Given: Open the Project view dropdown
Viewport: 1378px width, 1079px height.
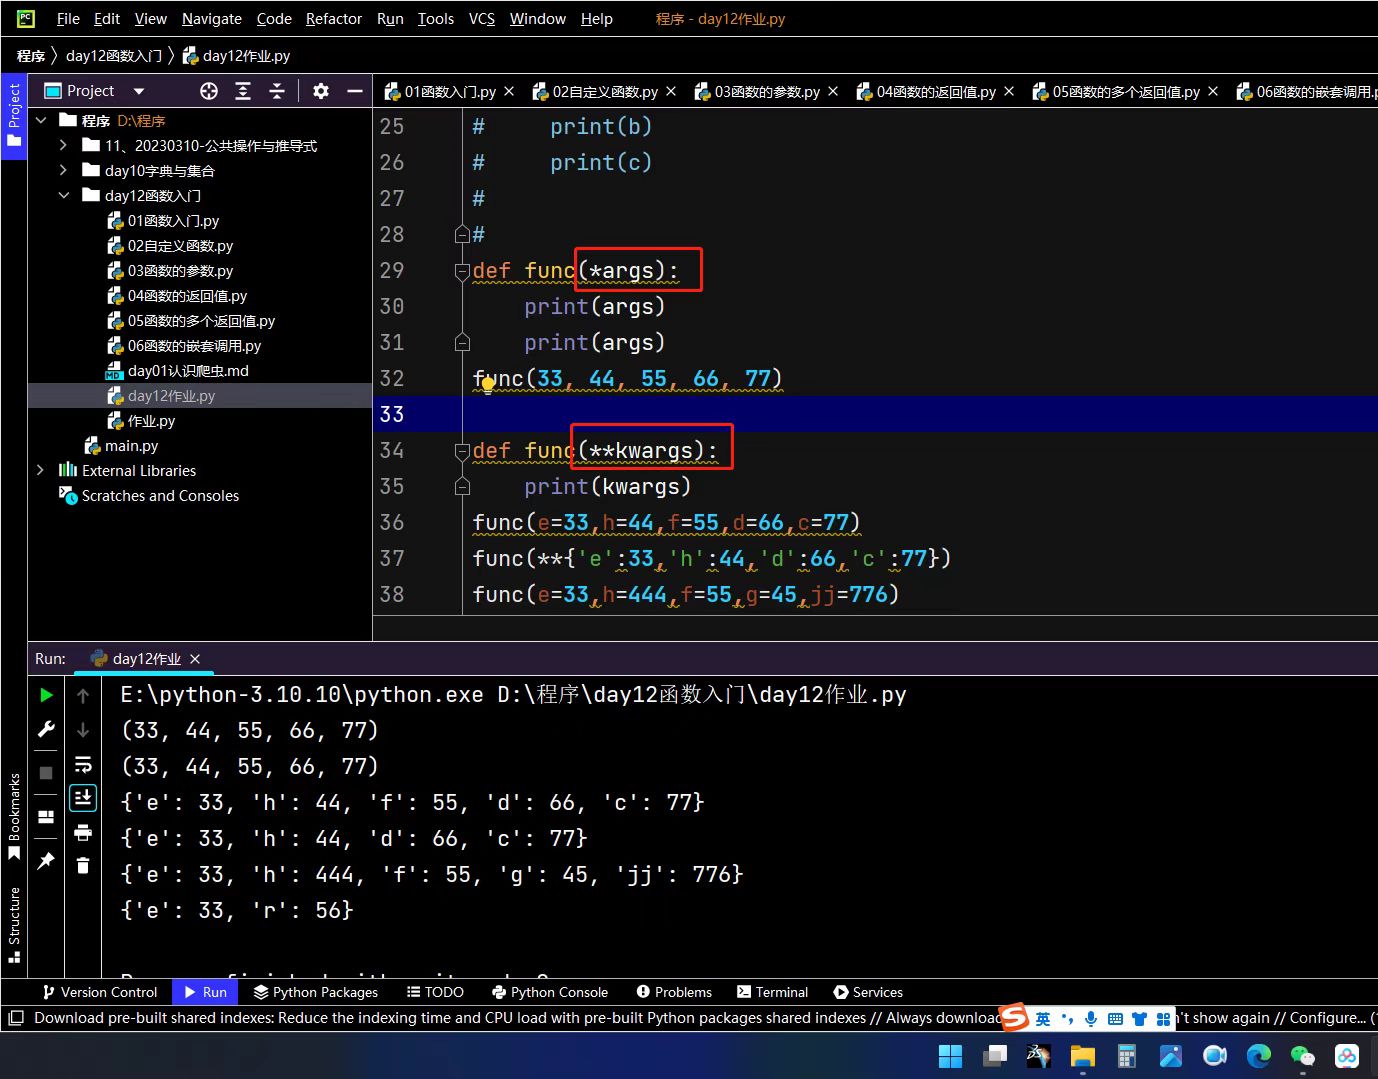Looking at the screenshot, I should point(139,91).
